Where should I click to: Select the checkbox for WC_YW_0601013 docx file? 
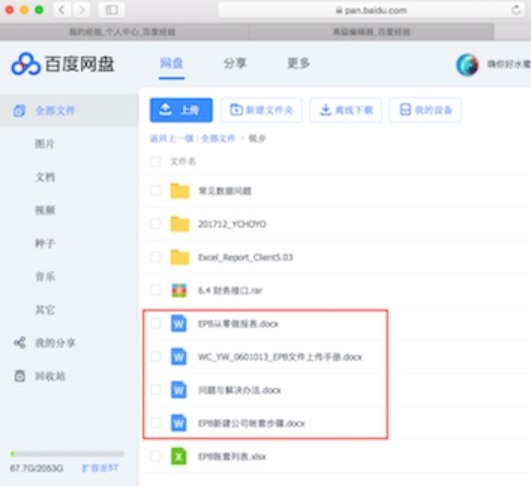pyautogui.click(x=155, y=356)
